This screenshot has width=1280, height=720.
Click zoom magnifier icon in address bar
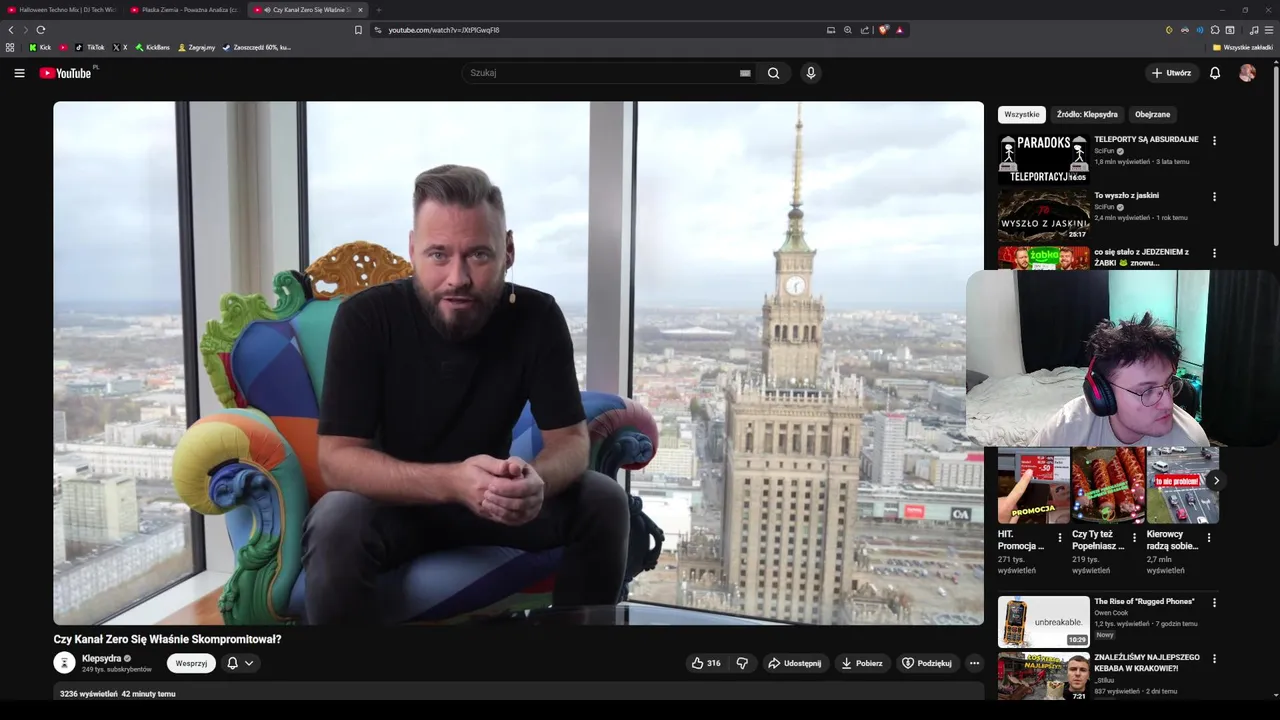pos(848,30)
